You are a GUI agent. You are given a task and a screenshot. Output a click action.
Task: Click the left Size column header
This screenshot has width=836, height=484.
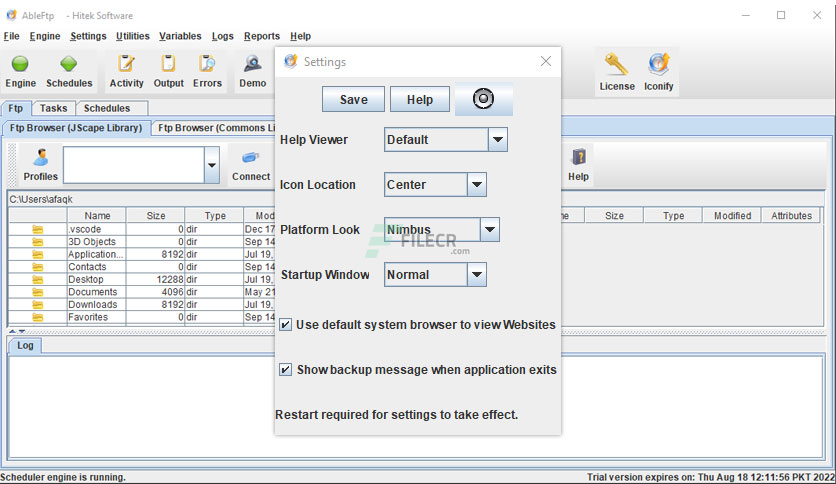coord(156,216)
